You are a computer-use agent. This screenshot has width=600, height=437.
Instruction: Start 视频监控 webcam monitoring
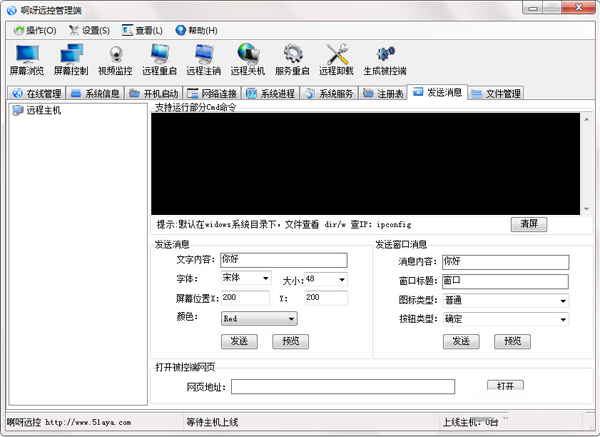pyautogui.click(x=115, y=59)
